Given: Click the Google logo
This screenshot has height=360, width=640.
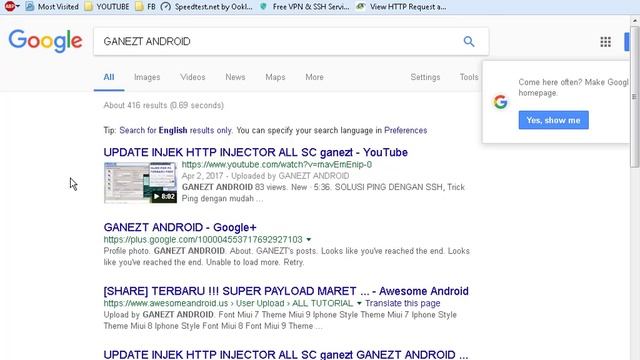Looking at the screenshot, I should (x=45, y=41).
